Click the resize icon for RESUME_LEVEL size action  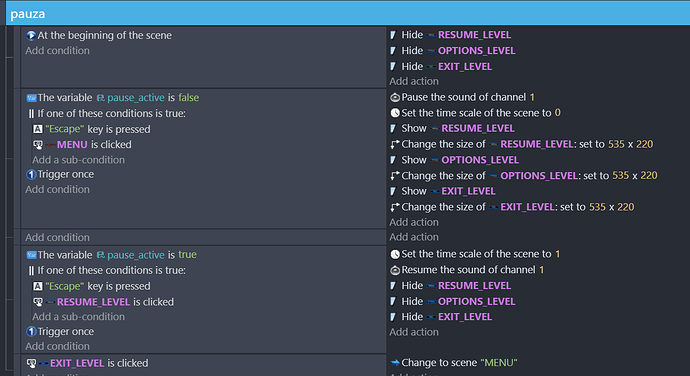pyautogui.click(x=395, y=144)
